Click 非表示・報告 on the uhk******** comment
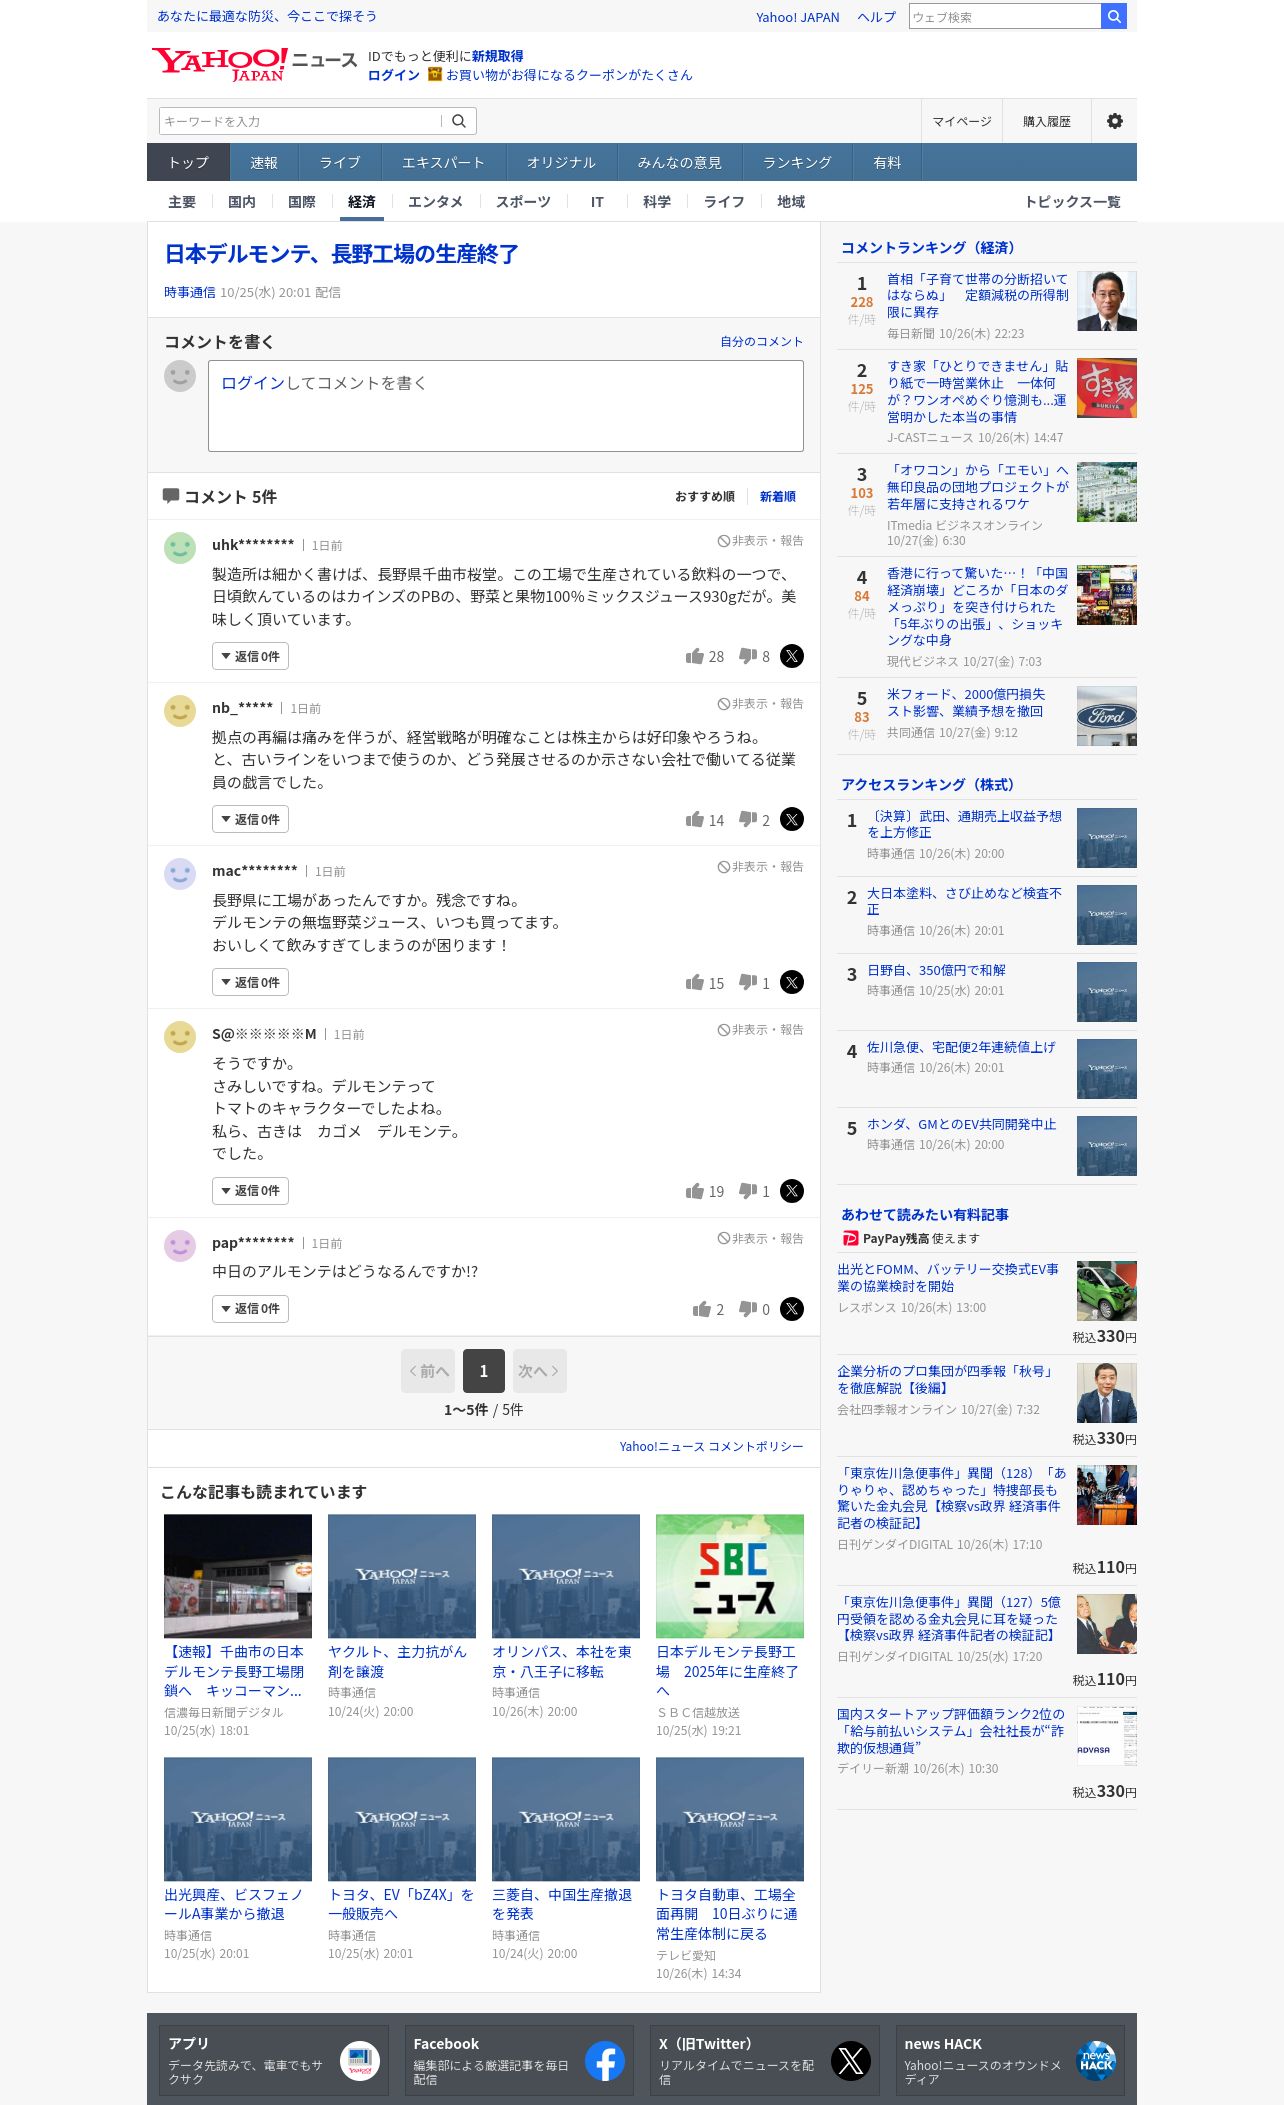The image size is (1284, 2105). 760,541
